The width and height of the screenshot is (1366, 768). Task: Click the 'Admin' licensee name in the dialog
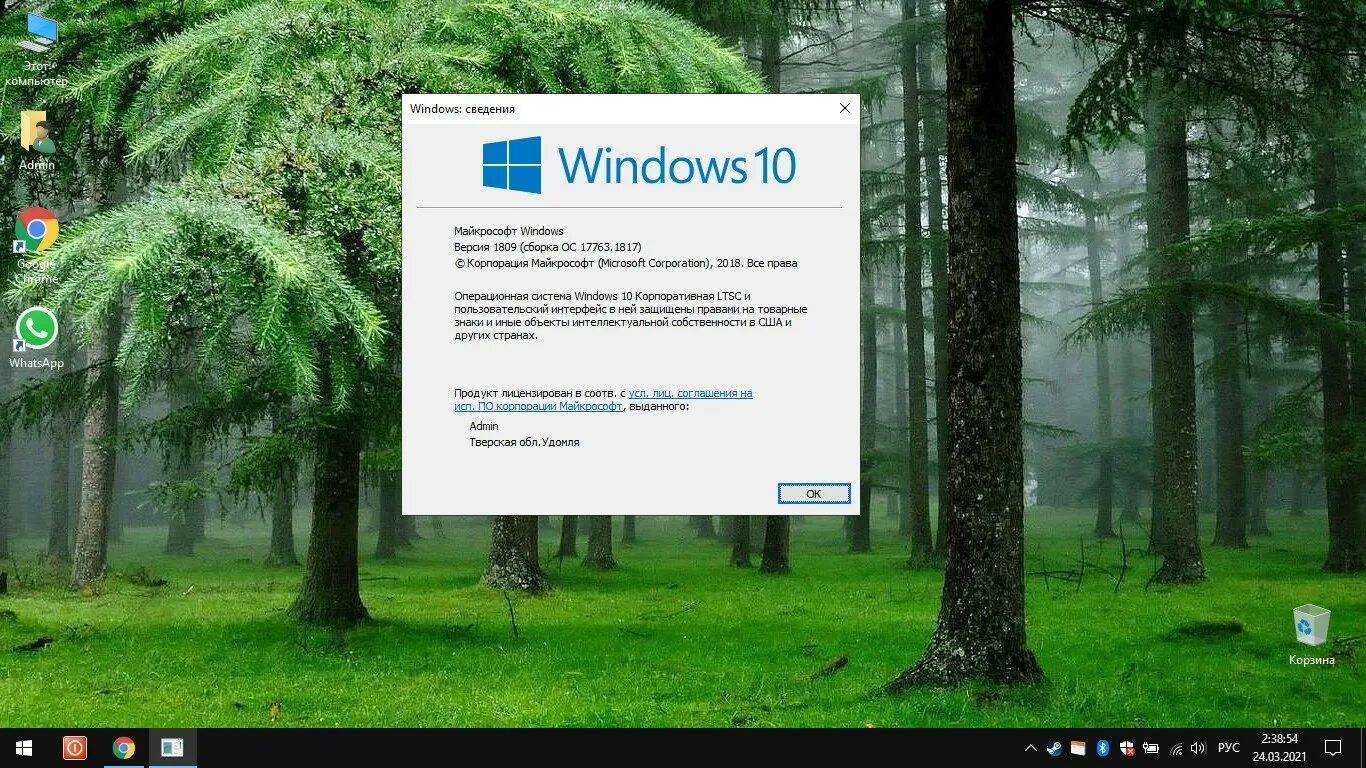pos(484,426)
